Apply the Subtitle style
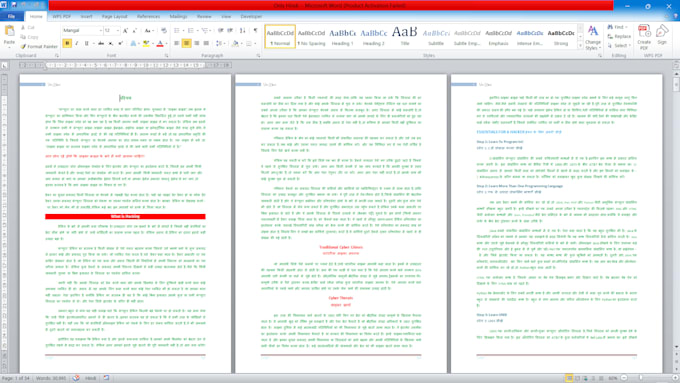680x383 pixels. pyautogui.click(x=436, y=36)
